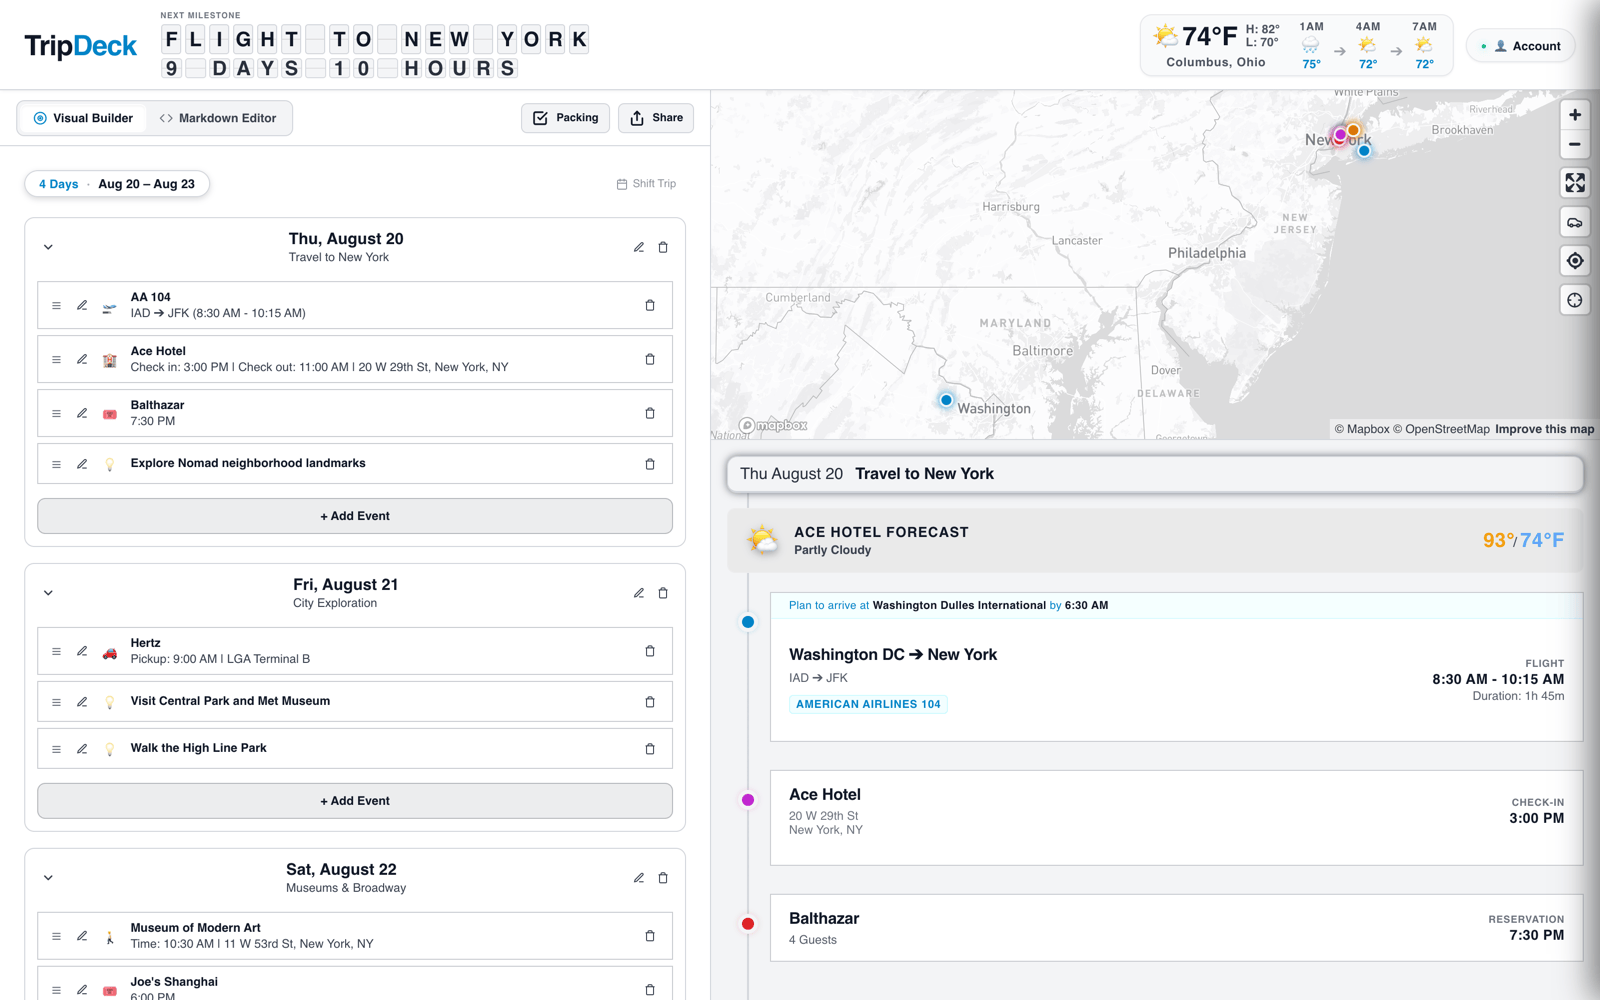Click Shift Trip
Image resolution: width=1600 pixels, height=1000 pixels.
[646, 184]
